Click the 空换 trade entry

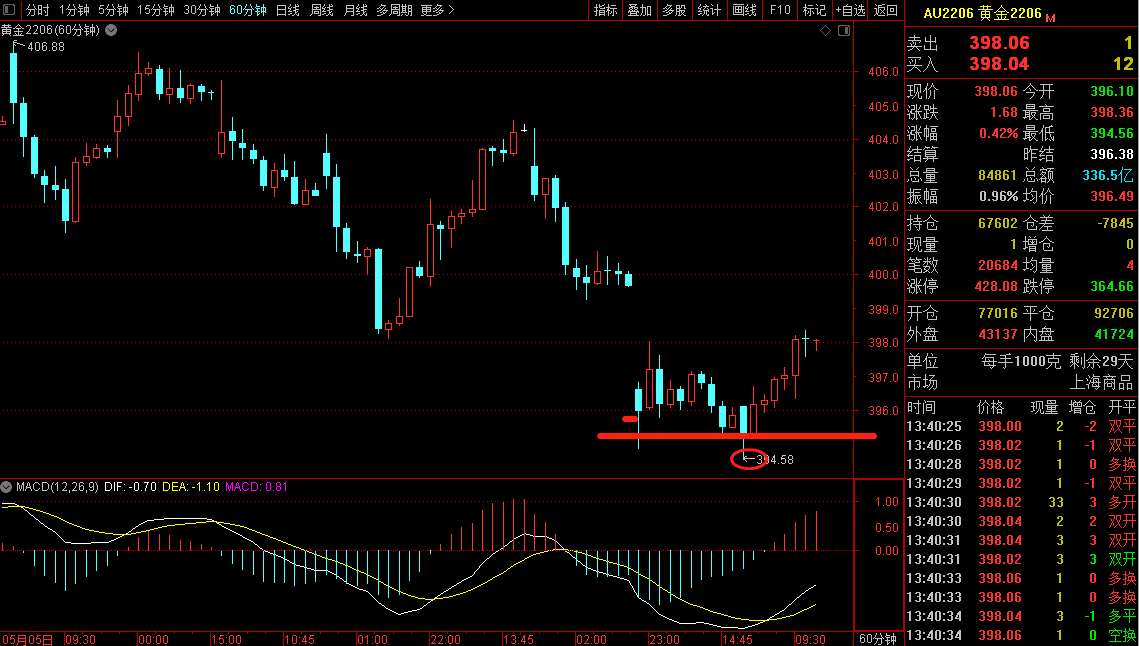pos(1122,636)
